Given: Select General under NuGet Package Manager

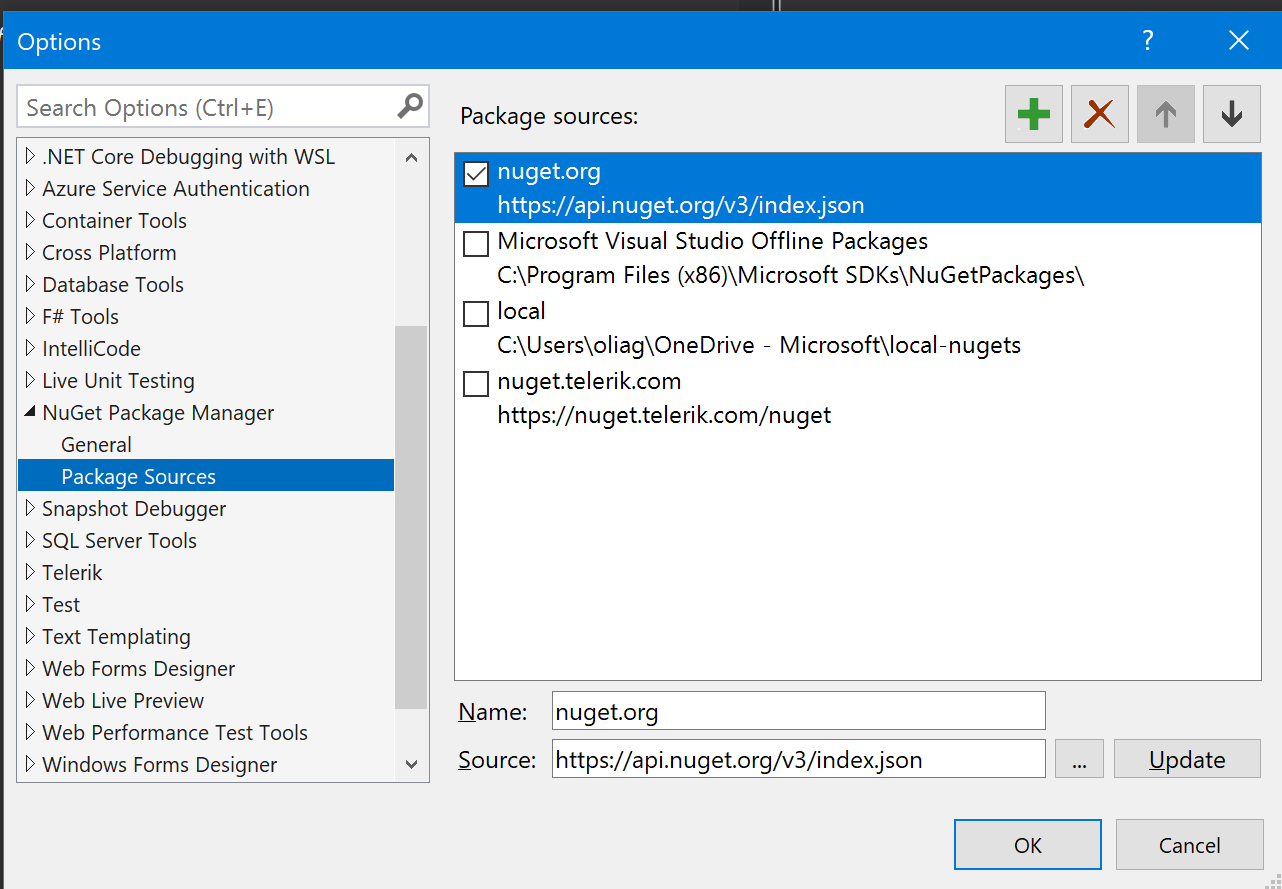Looking at the screenshot, I should pyautogui.click(x=96, y=444).
